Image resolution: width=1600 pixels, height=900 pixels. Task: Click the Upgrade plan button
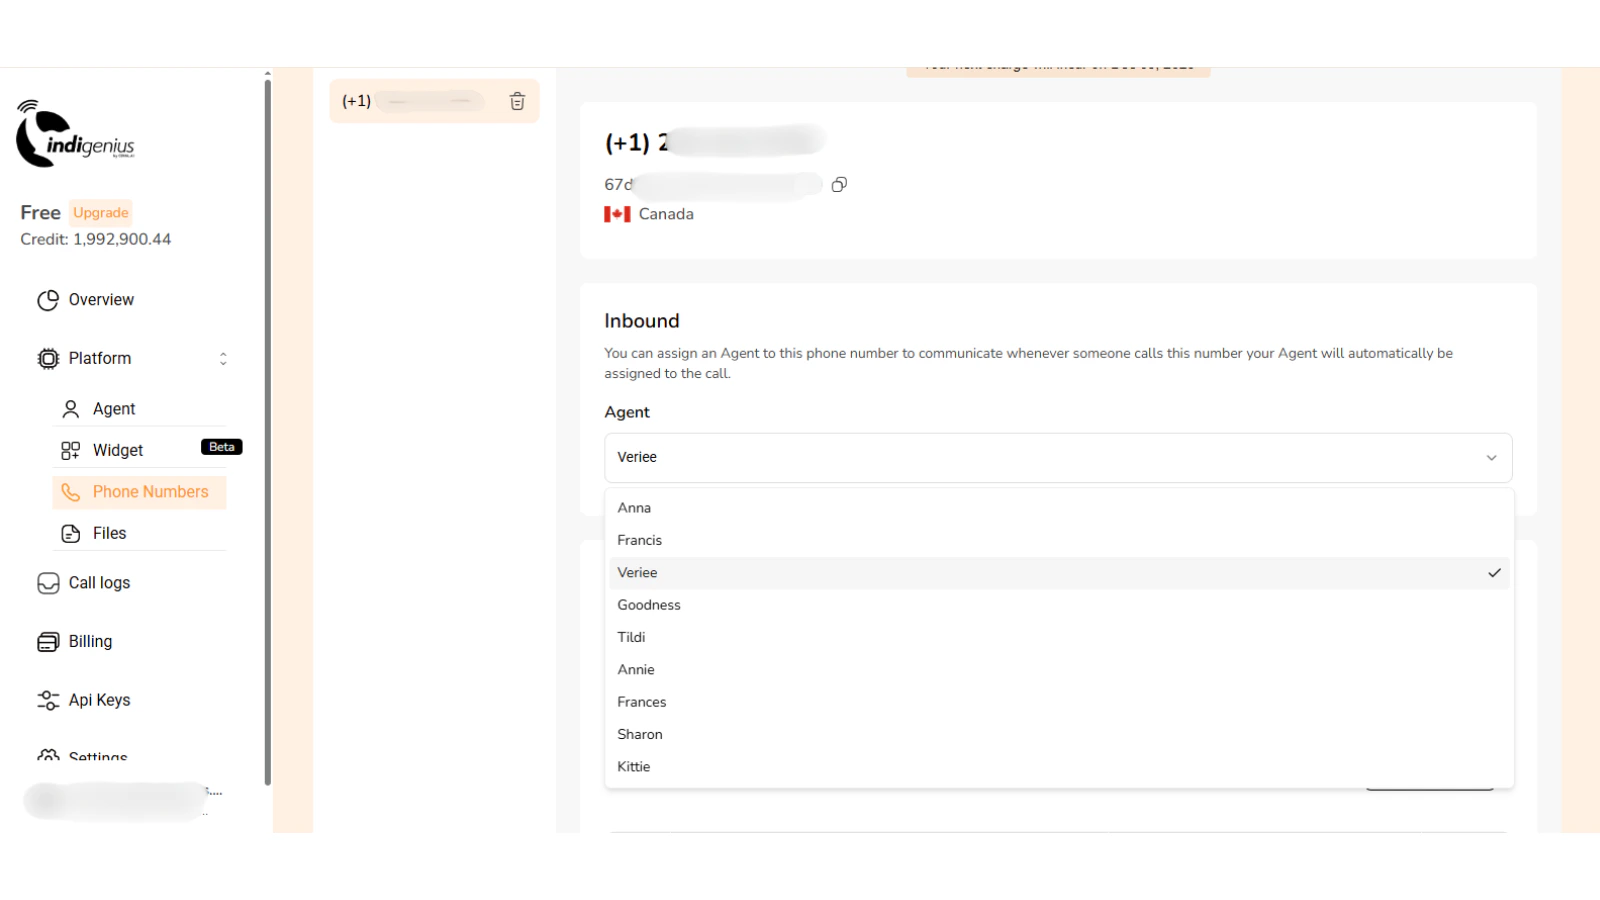(101, 212)
